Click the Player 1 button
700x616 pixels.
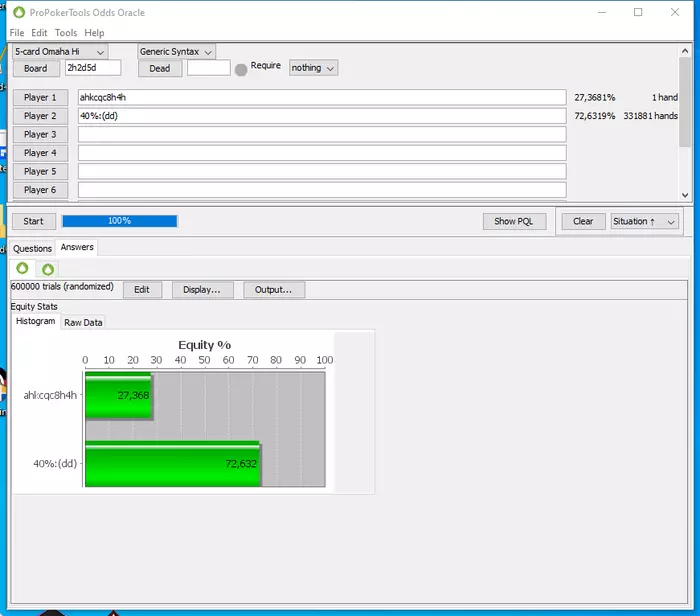click(40, 97)
